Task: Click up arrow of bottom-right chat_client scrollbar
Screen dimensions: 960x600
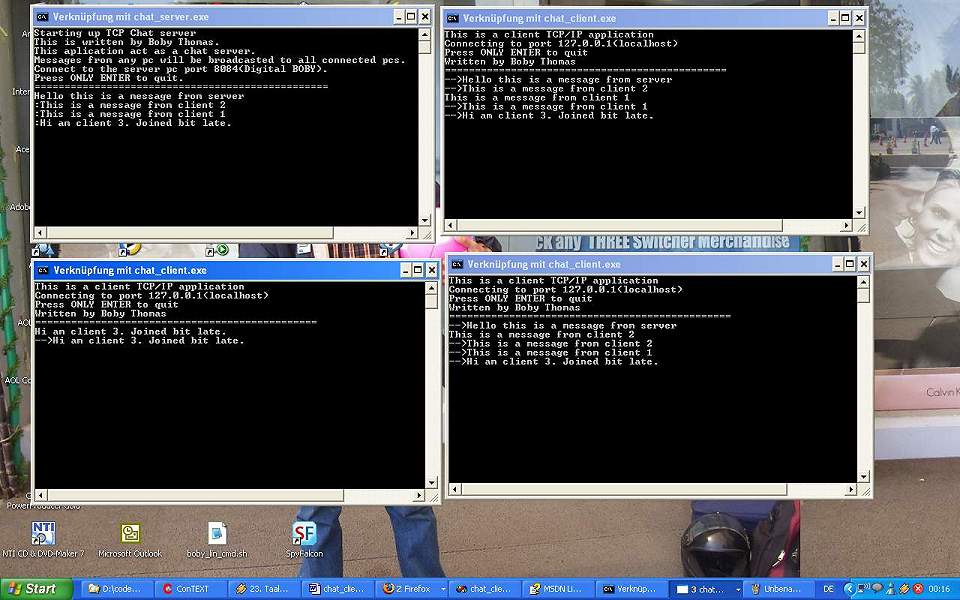Action: click(x=863, y=282)
